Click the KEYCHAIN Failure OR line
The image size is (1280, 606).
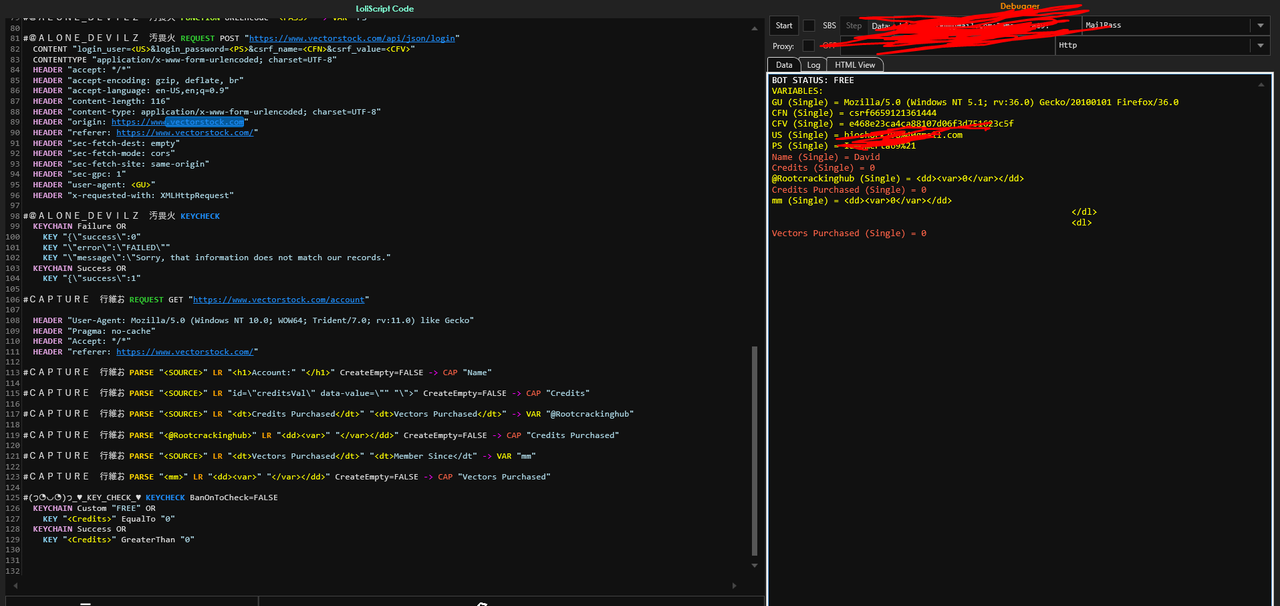pyautogui.click(x=79, y=226)
